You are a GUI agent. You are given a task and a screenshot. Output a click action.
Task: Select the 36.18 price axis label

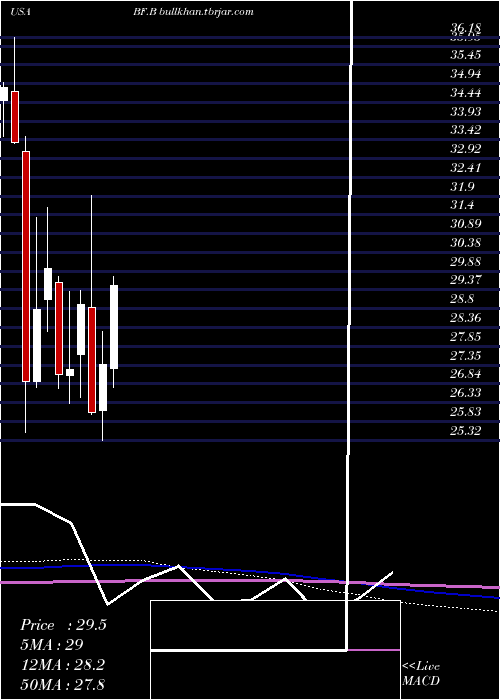click(x=466, y=29)
